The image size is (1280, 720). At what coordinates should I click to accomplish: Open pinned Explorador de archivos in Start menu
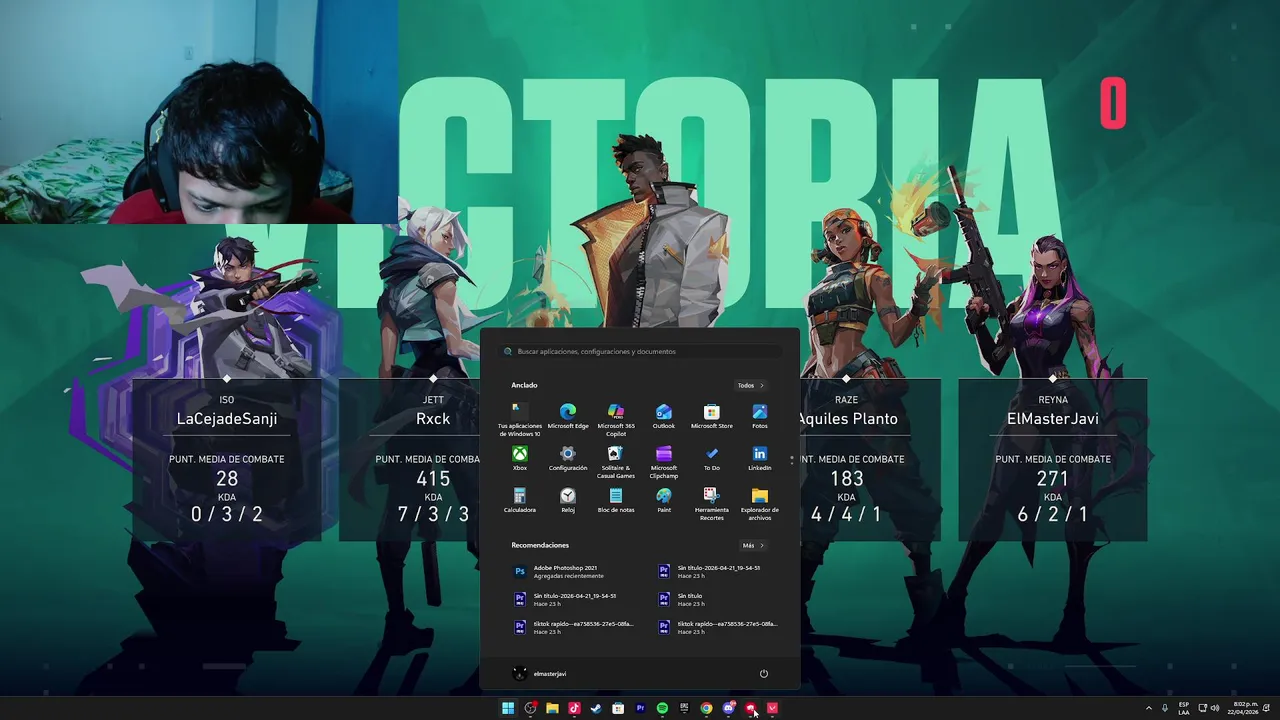(x=760, y=503)
